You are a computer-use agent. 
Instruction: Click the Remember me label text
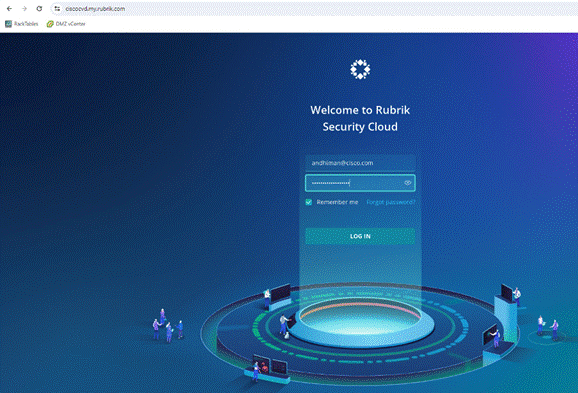[337, 202]
